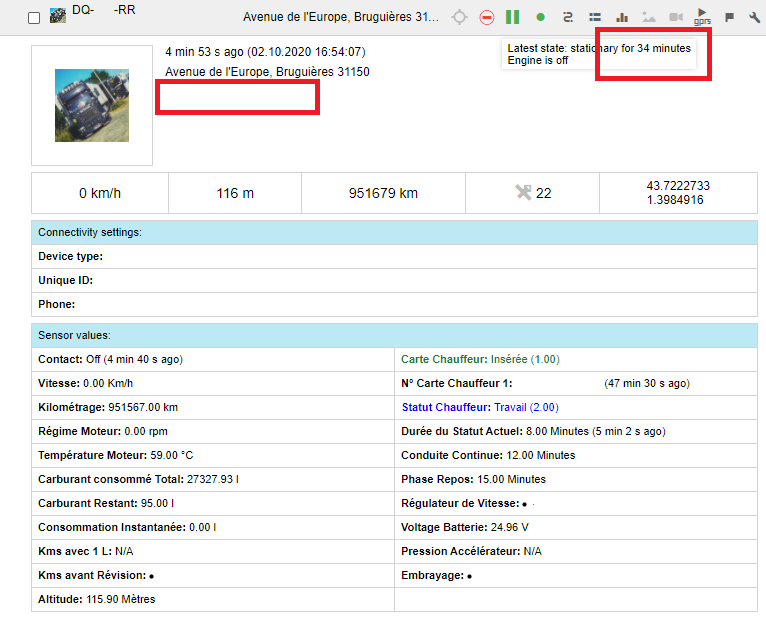Viewport: 766px width, 617px height.
Task: Click the track route icon
Action: coord(568,17)
